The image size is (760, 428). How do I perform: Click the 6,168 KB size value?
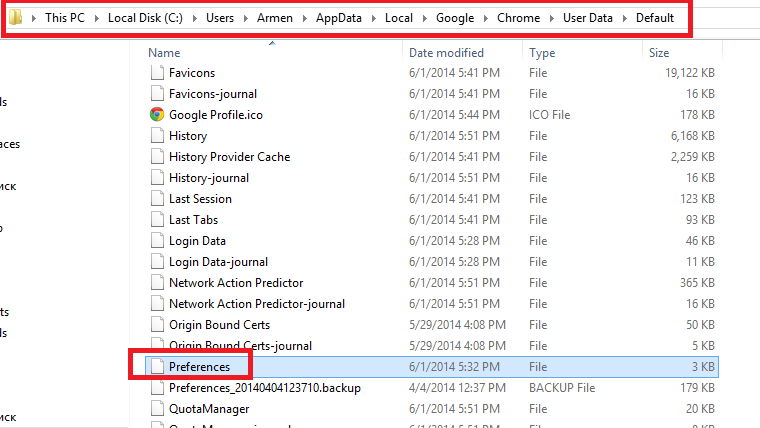tap(693, 136)
